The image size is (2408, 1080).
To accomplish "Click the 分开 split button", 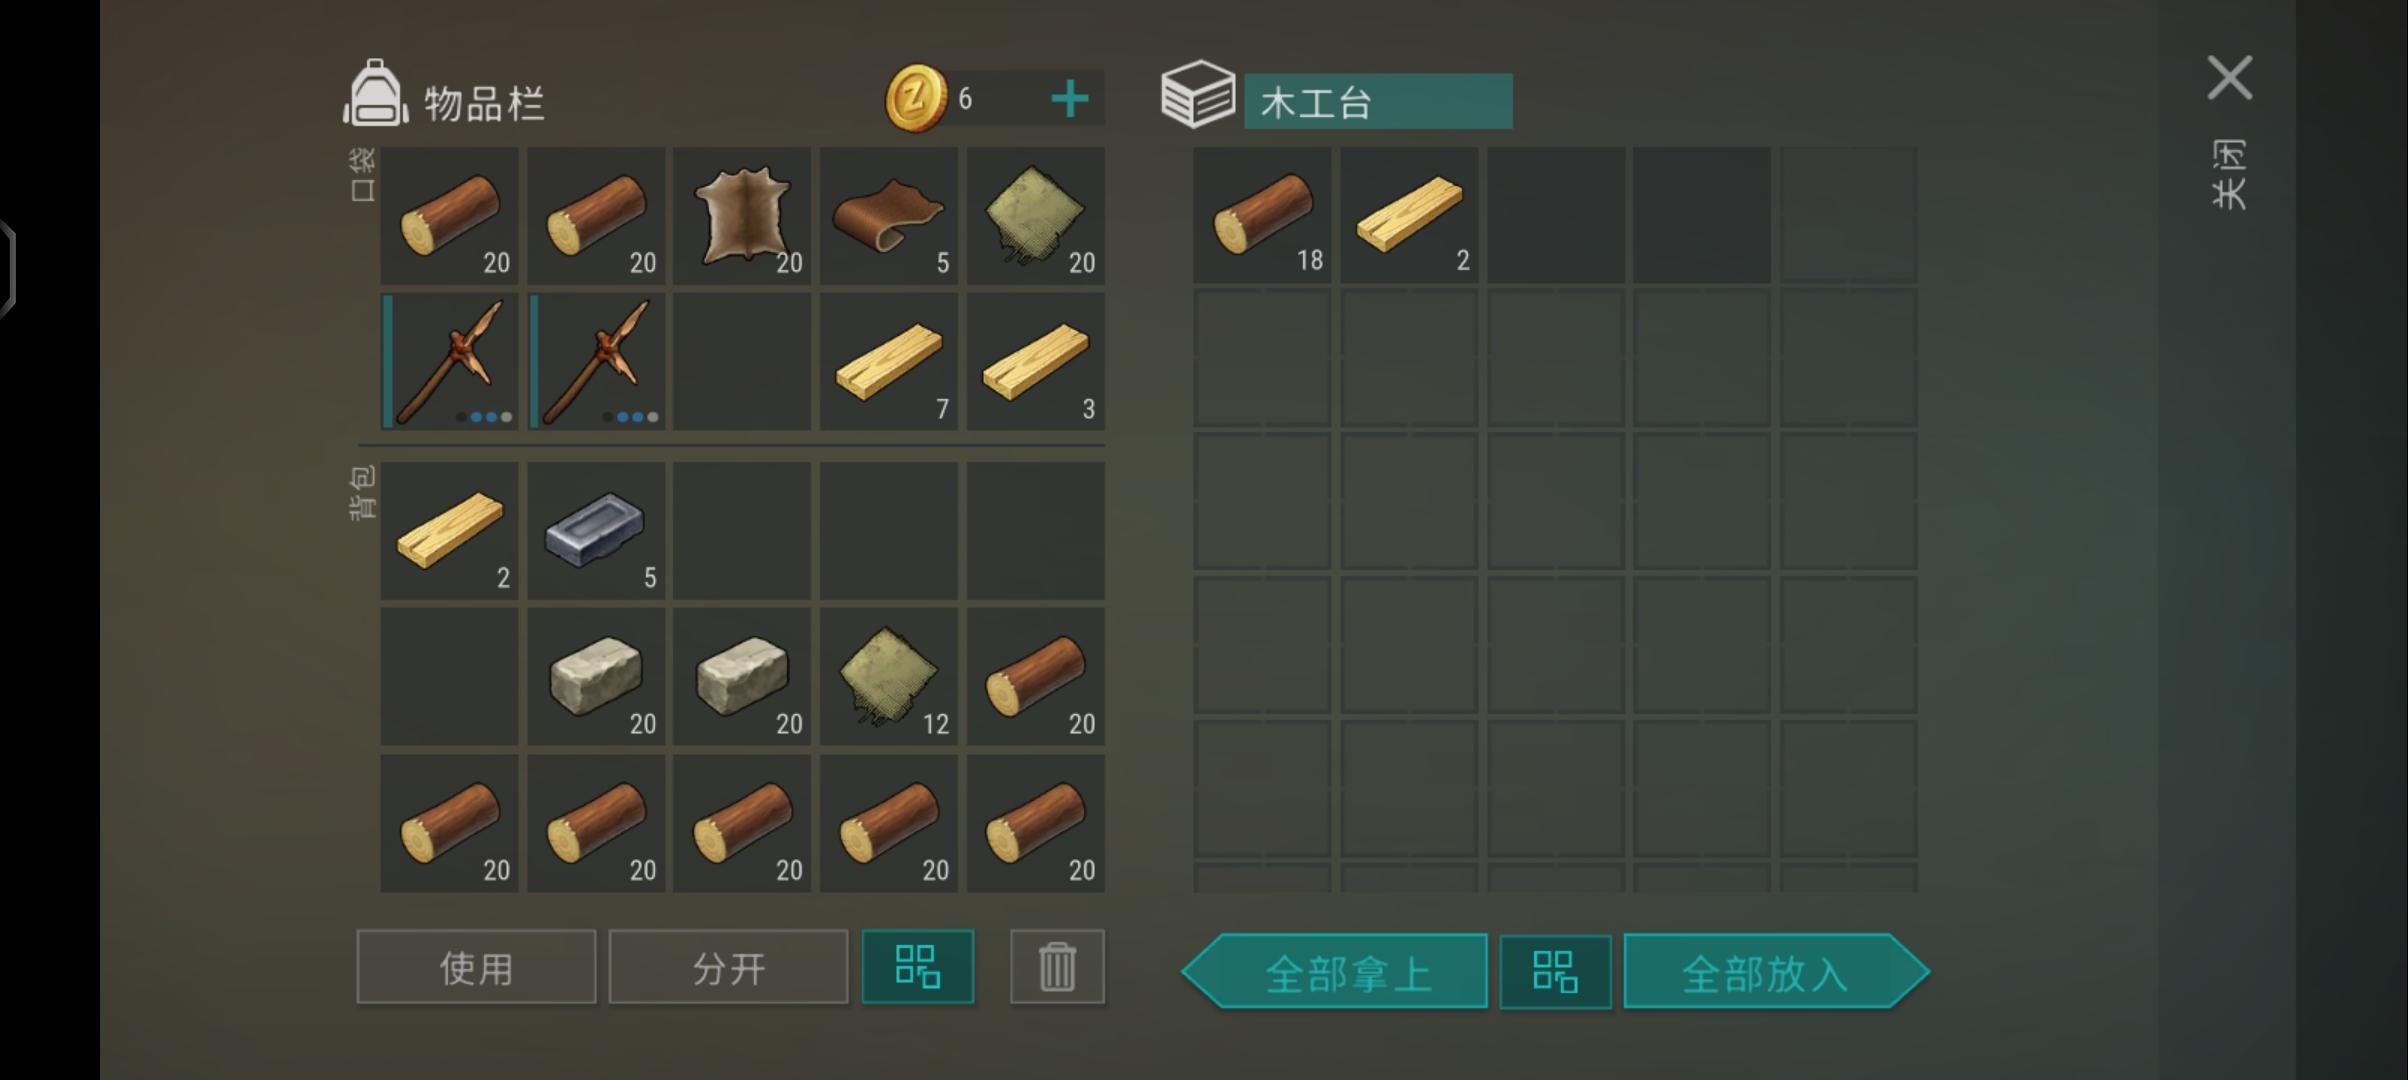I will [728, 967].
